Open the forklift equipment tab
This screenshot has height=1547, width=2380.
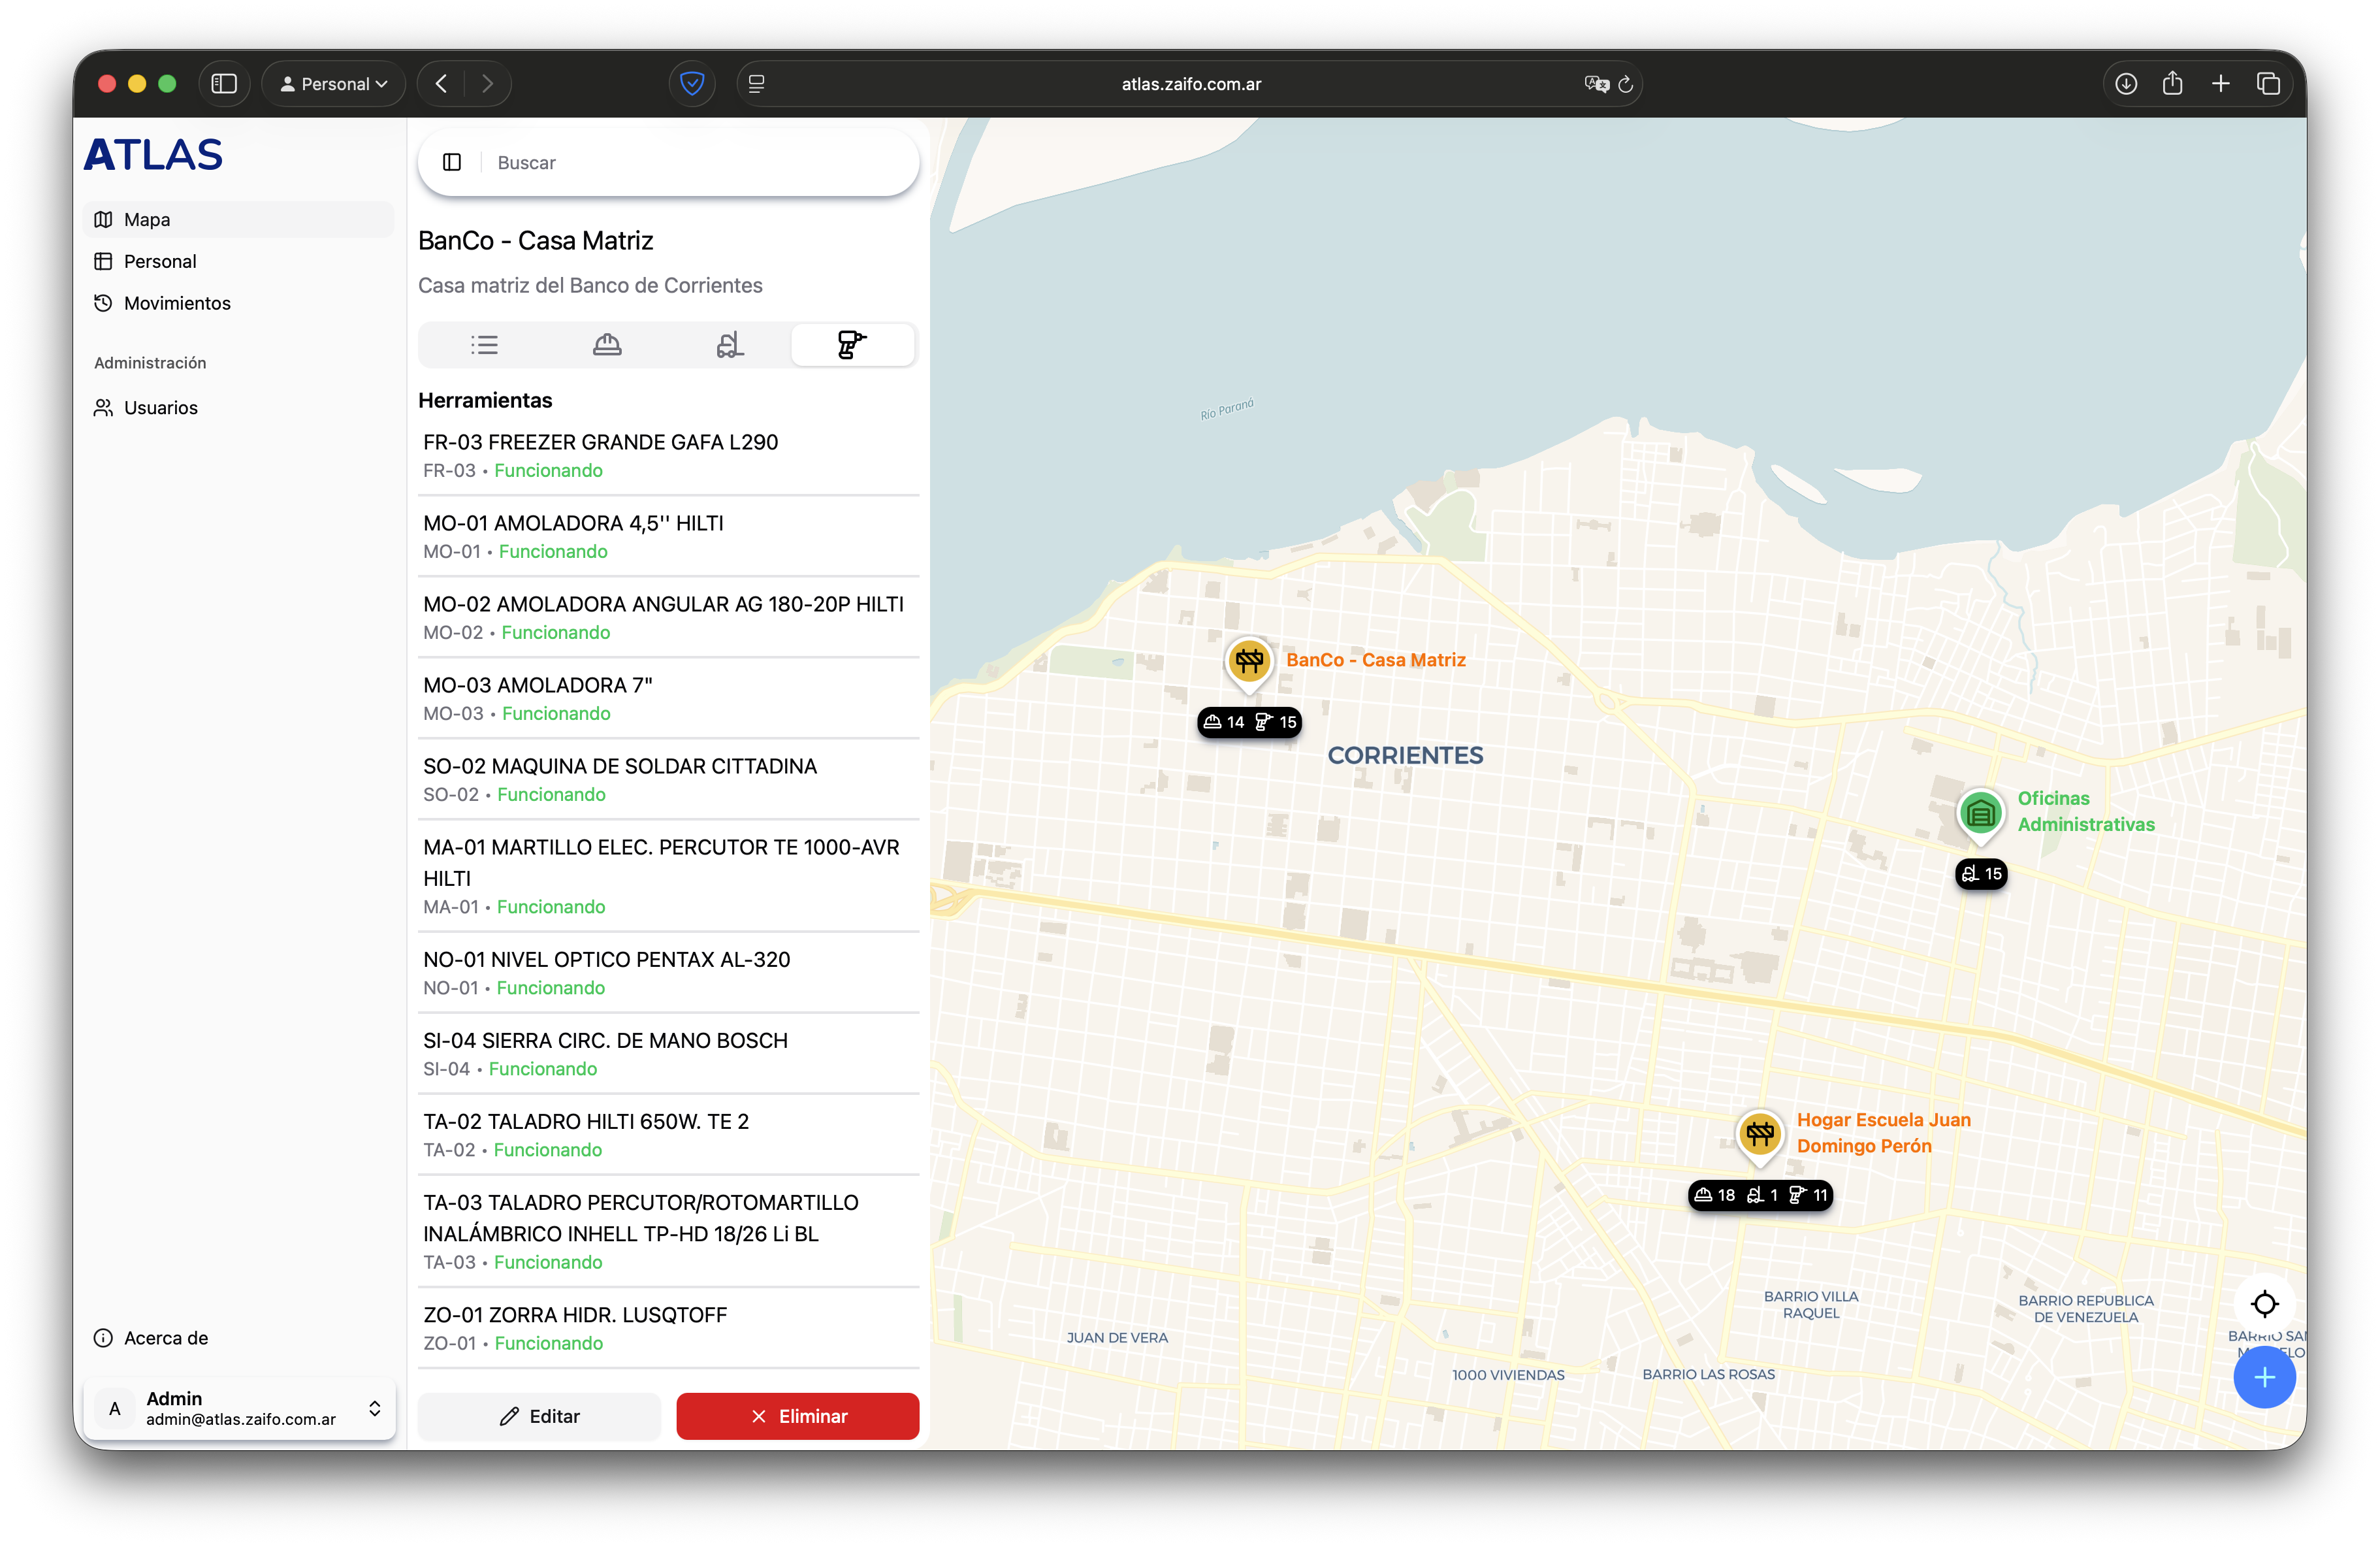pyautogui.click(x=730, y=345)
